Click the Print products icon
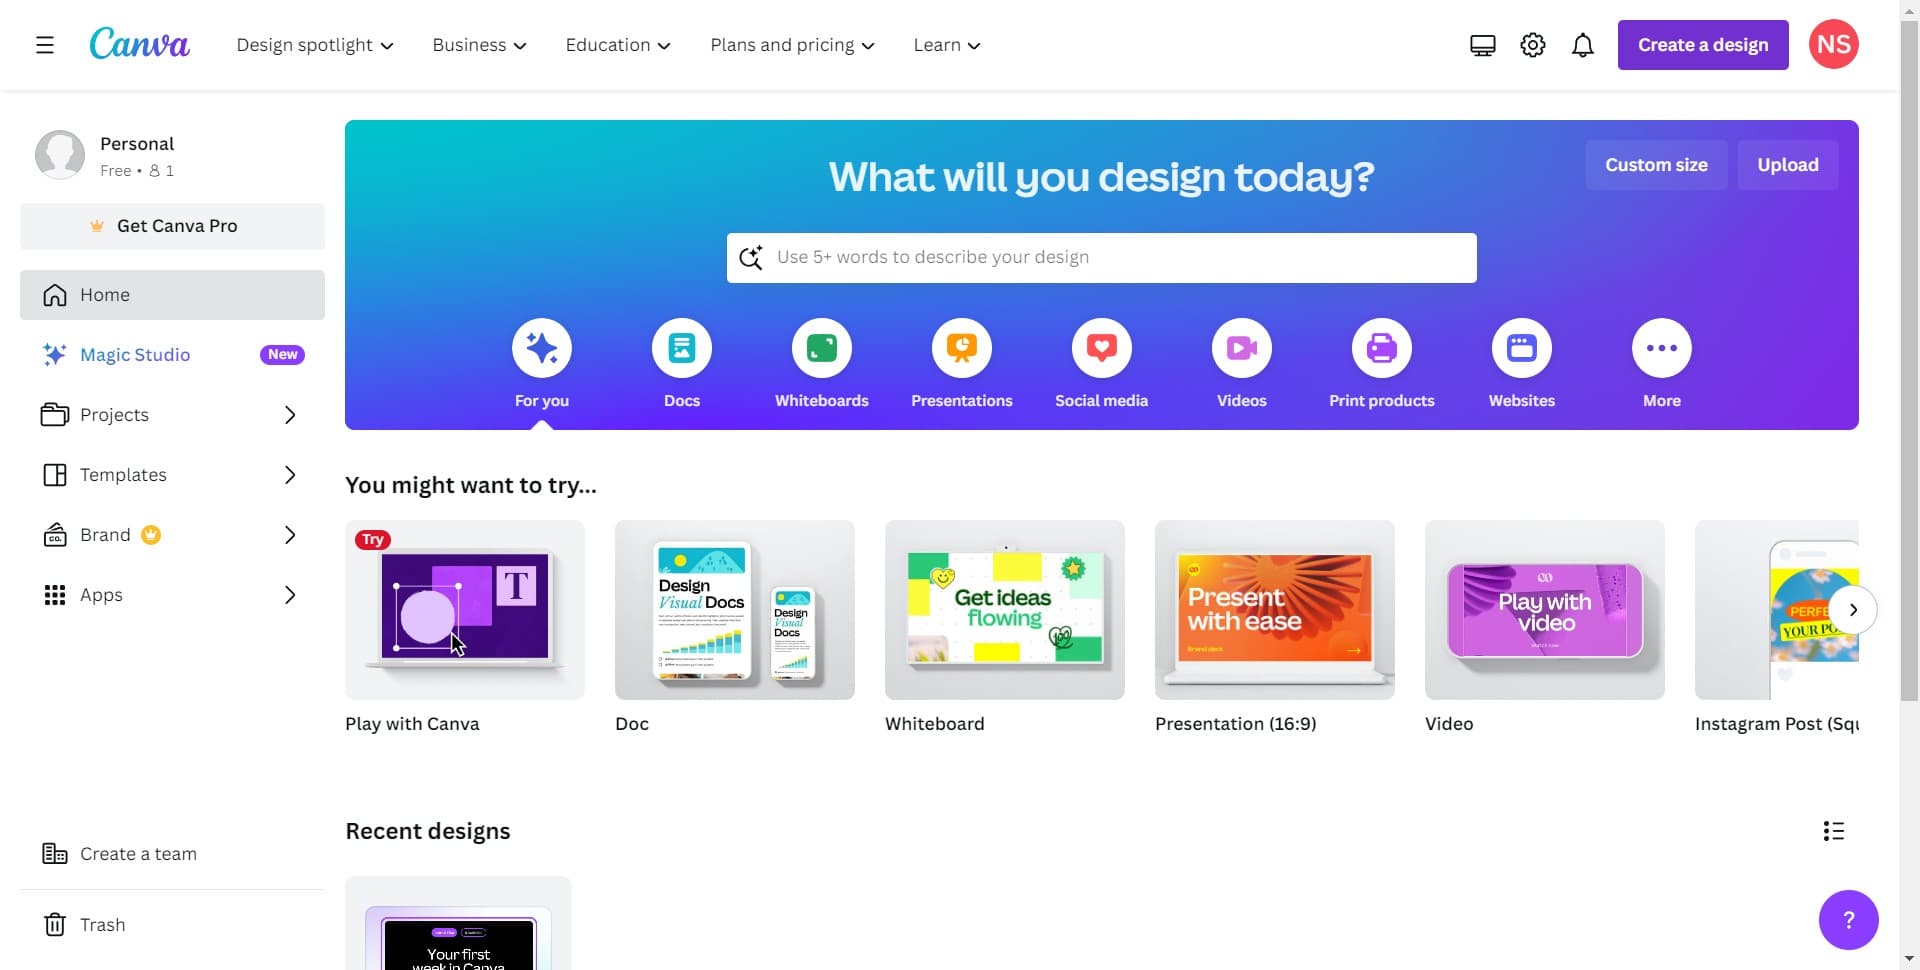Viewport: 1920px width, 970px height. (x=1381, y=348)
